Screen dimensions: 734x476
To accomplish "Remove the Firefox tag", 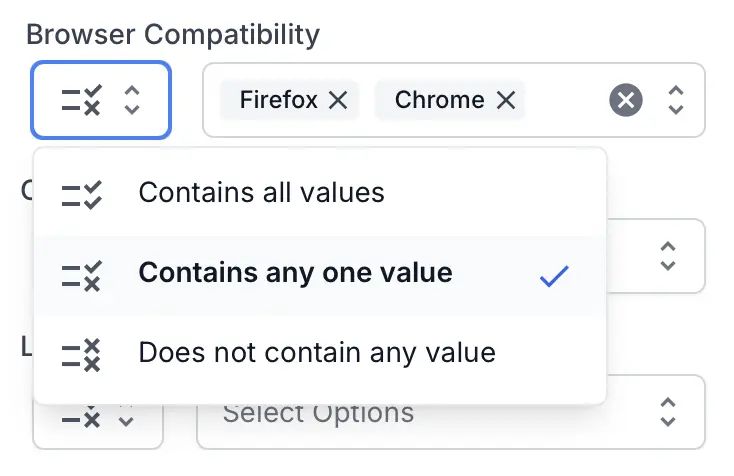I will pos(338,100).
